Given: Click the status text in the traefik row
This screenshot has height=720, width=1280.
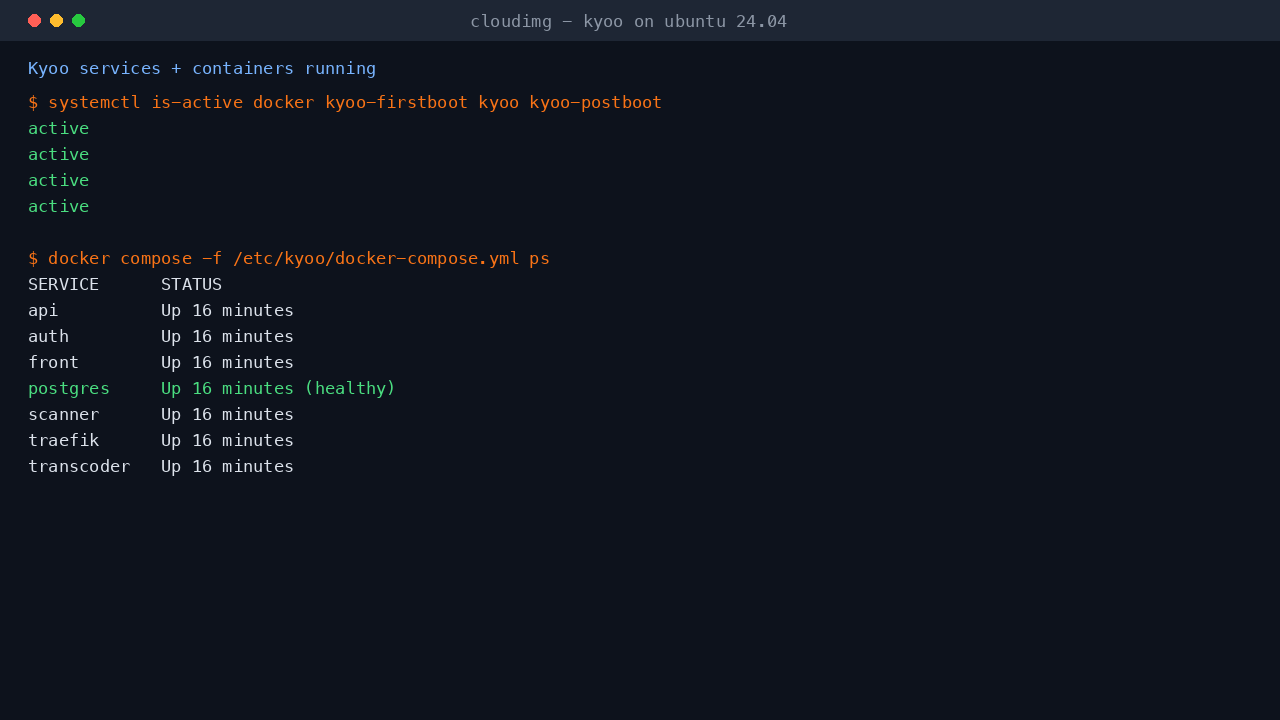Looking at the screenshot, I should pos(228,440).
